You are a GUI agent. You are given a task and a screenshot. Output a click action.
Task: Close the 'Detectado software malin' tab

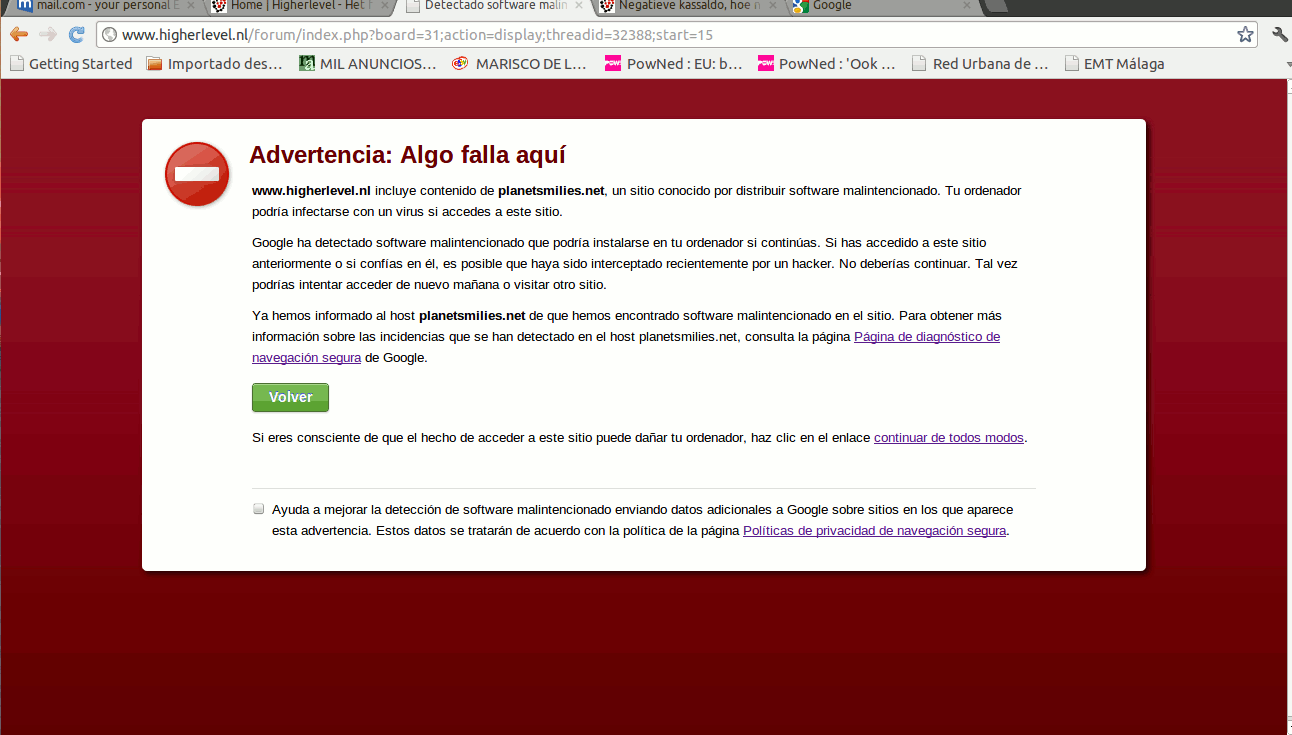click(x=578, y=6)
